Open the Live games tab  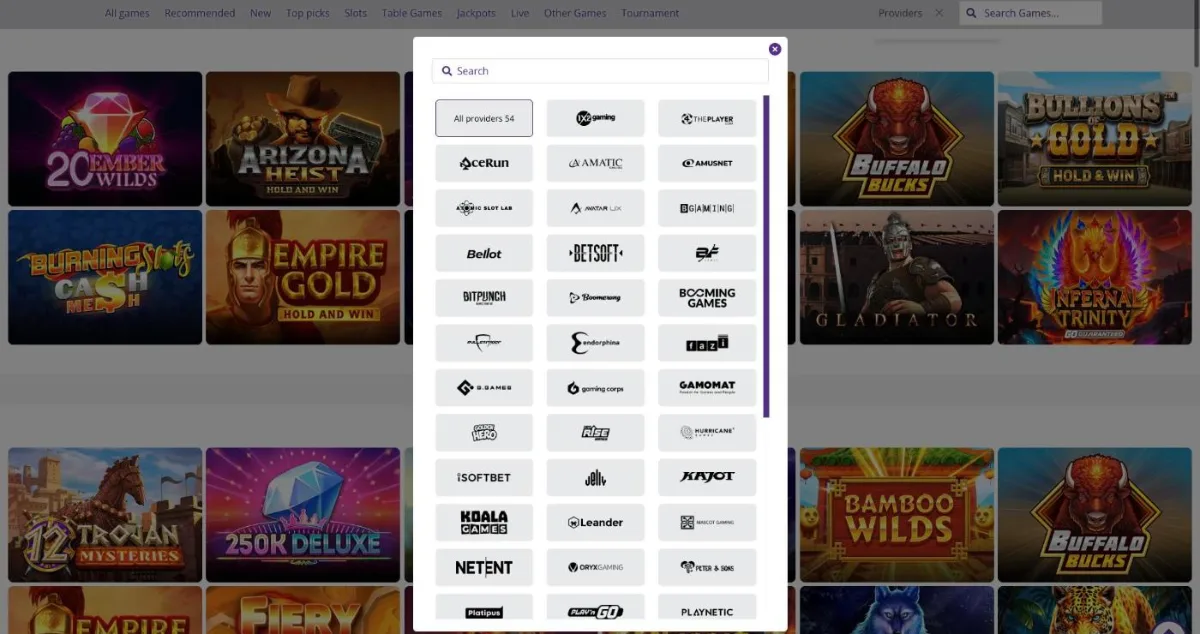pos(520,13)
